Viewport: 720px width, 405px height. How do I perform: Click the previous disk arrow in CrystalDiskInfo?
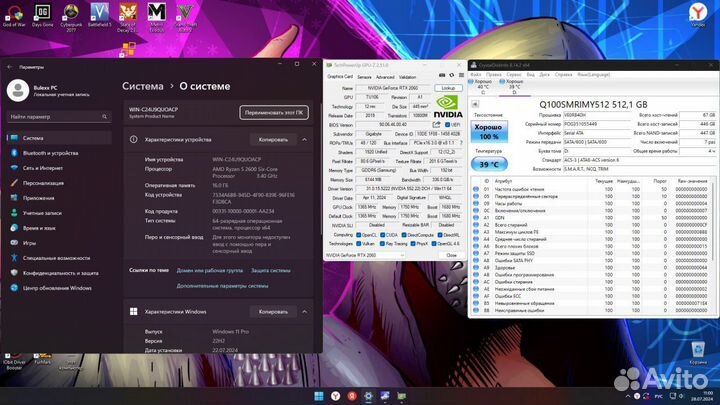[x=475, y=104]
